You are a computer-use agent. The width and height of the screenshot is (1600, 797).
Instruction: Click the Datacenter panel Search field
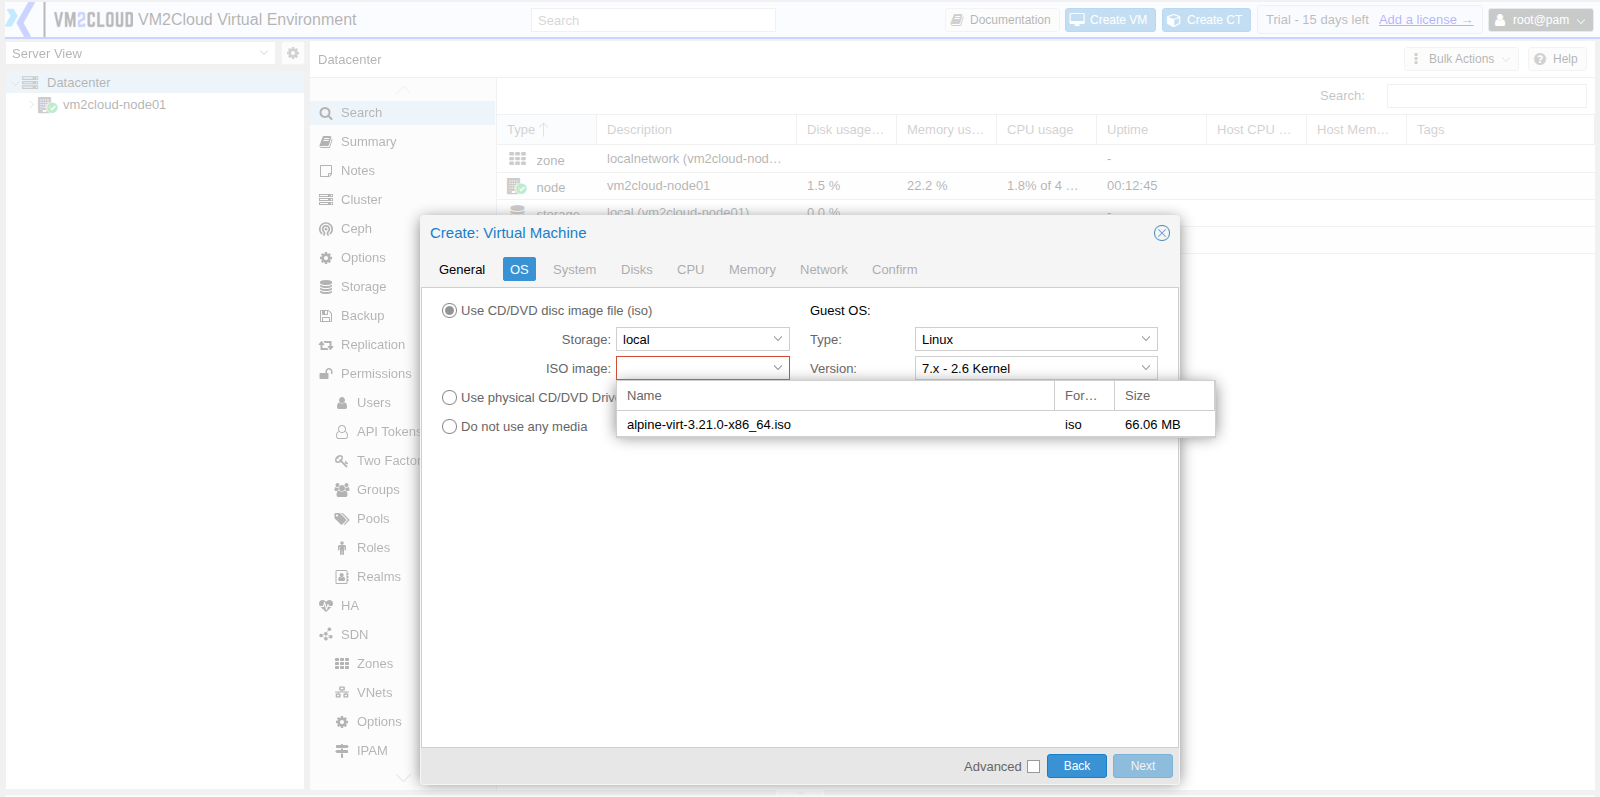click(x=1486, y=96)
